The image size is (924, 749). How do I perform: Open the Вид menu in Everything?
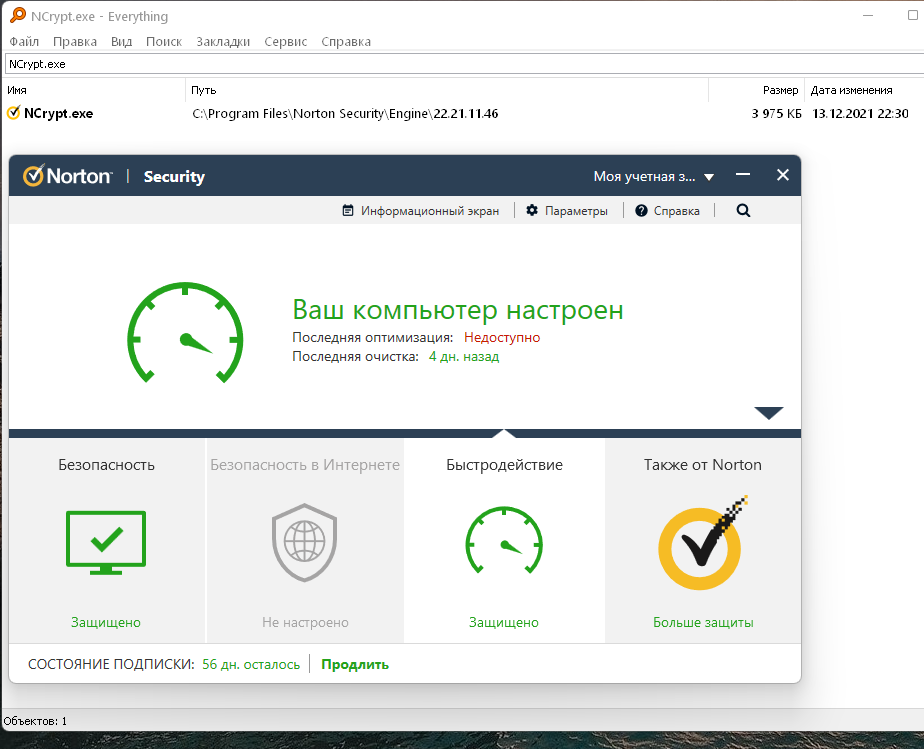coord(121,41)
